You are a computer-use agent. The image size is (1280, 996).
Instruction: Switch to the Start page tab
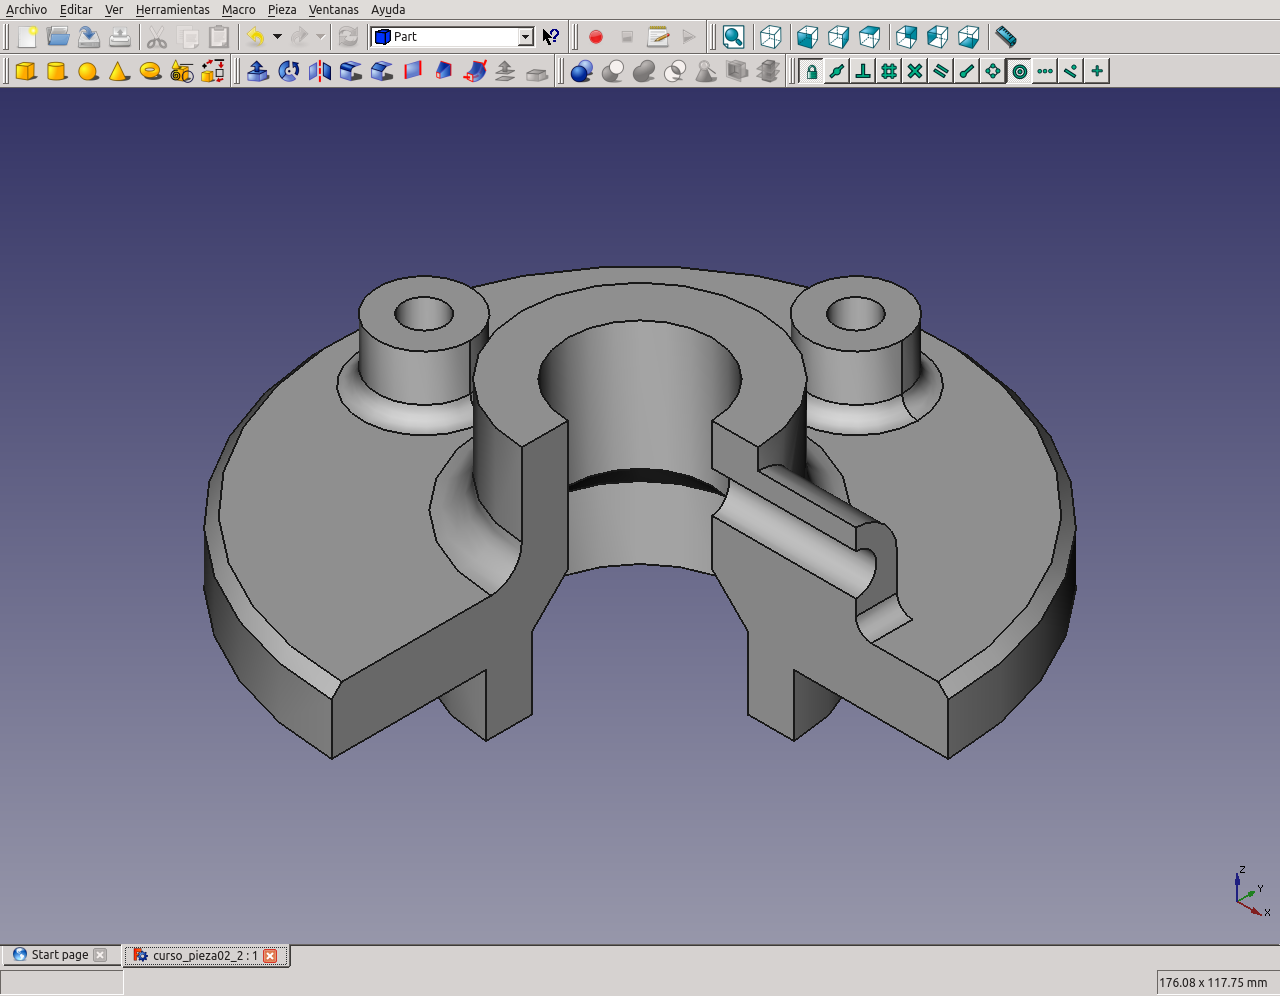pyautogui.click(x=59, y=955)
